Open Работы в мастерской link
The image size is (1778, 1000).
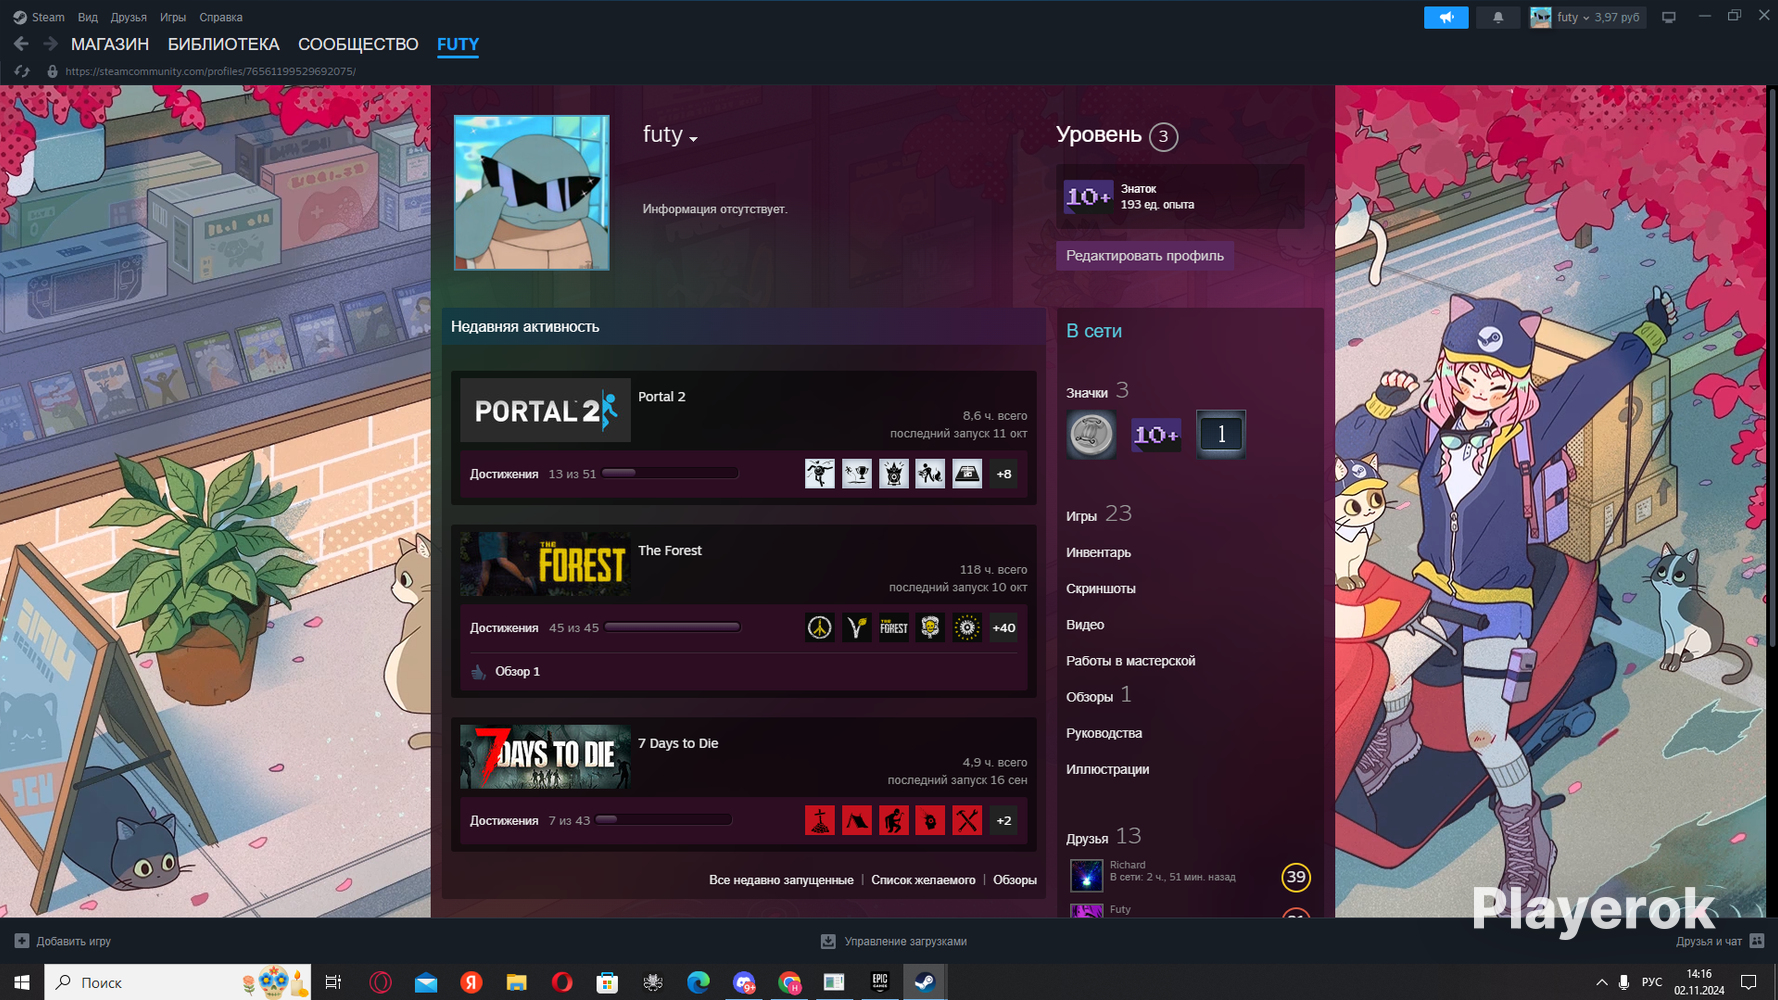point(1130,661)
